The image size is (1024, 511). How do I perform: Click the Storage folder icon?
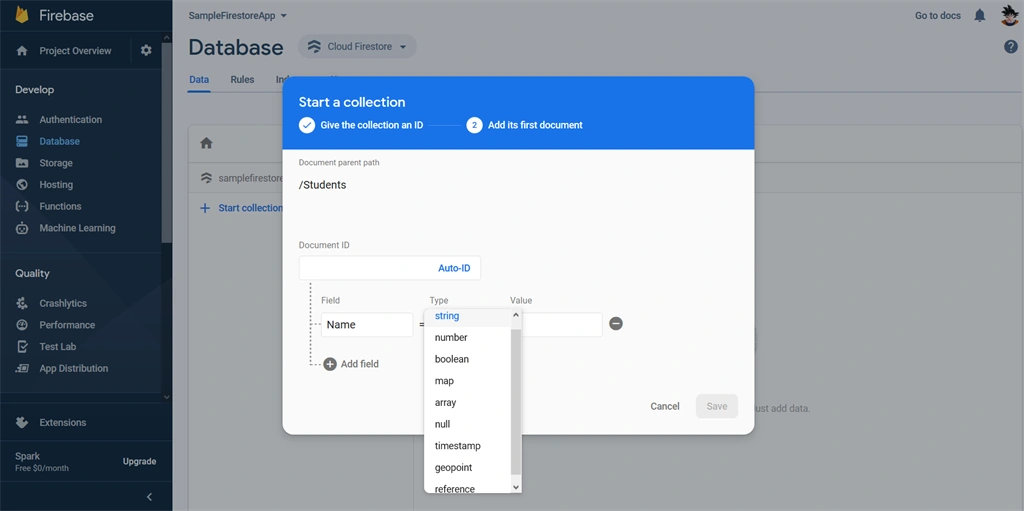coord(22,163)
